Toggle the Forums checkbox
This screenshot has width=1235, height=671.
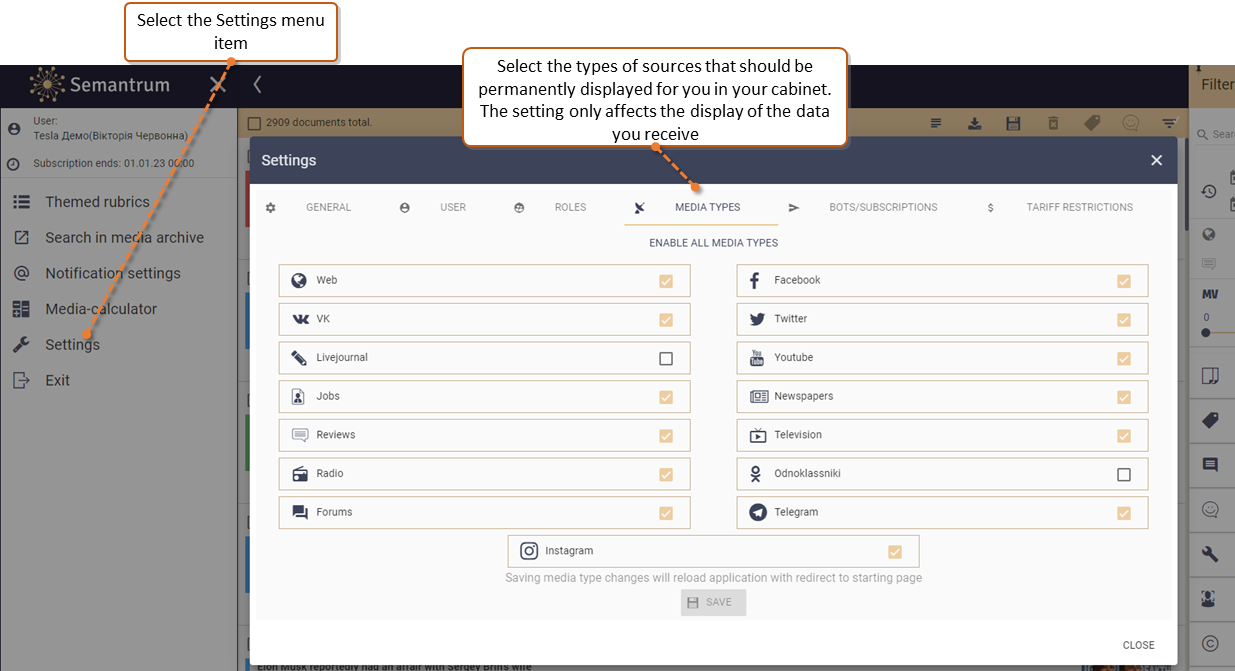pos(666,513)
